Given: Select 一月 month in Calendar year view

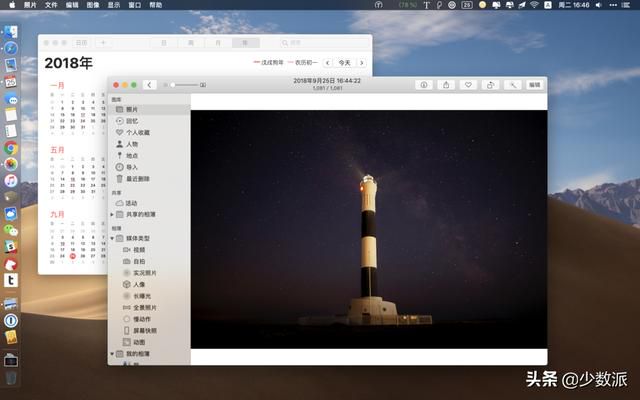Looking at the screenshot, I should pyautogui.click(x=57, y=85).
